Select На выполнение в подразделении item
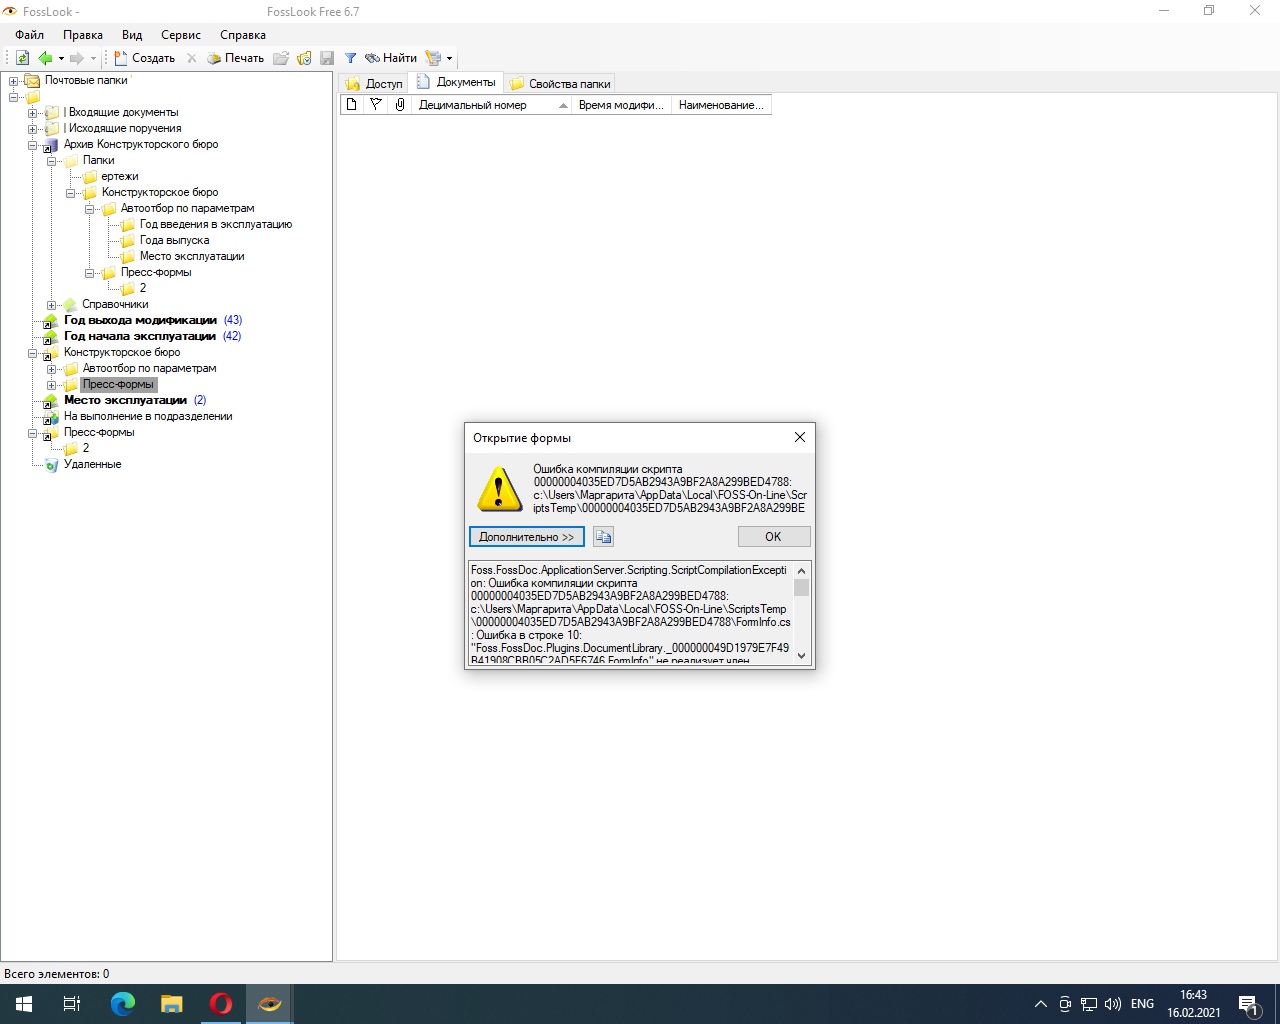 [148, 416]
